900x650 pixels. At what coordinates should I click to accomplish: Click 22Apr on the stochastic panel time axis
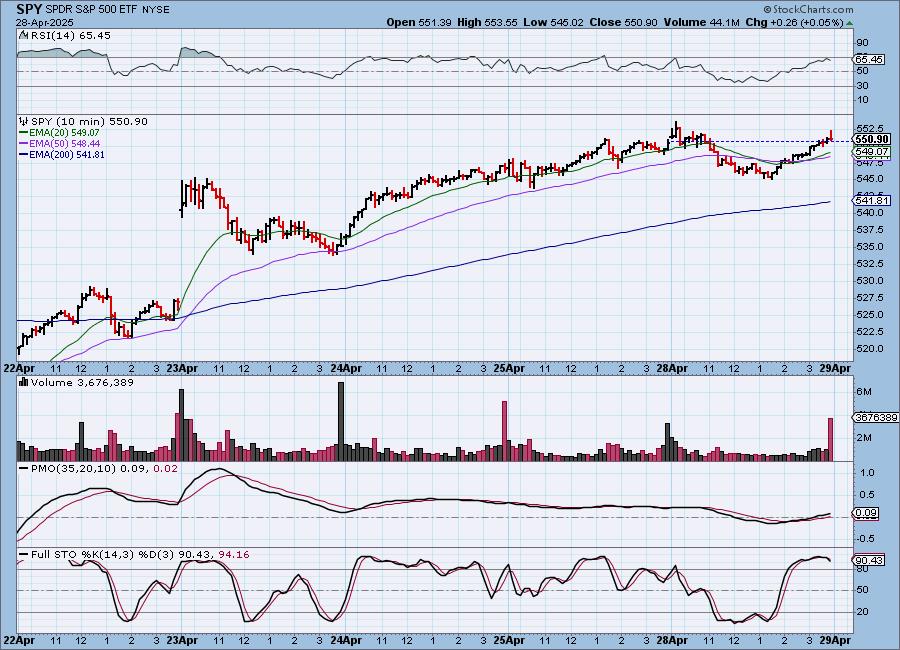click(x=20, y=640)
